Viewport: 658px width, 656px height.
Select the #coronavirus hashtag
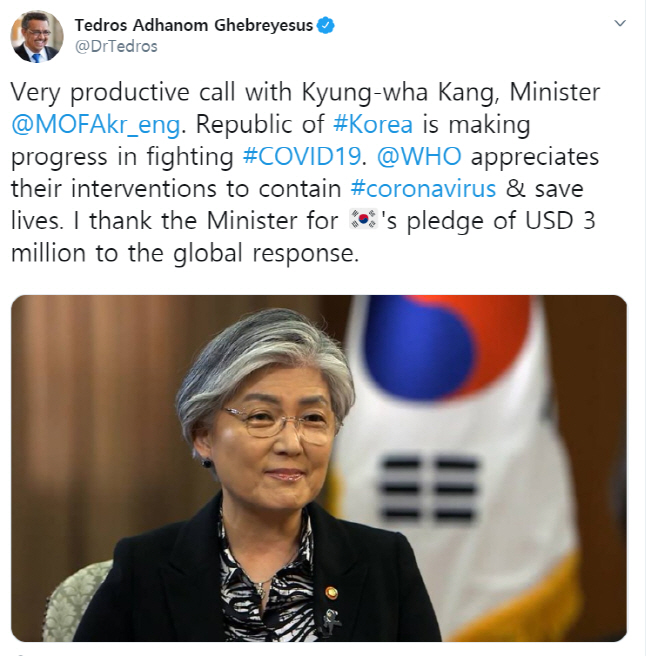coord(423,189)
